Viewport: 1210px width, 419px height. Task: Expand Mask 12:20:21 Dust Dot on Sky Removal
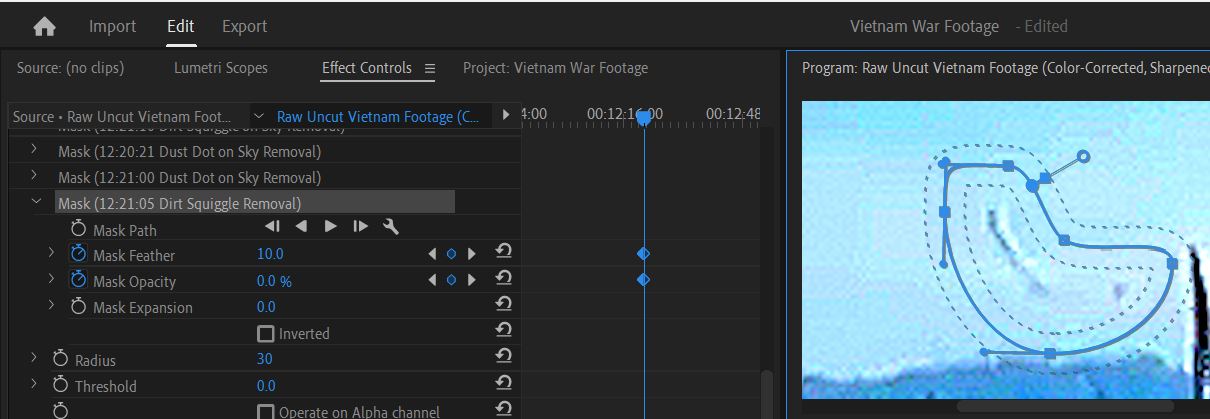point(34,151)
